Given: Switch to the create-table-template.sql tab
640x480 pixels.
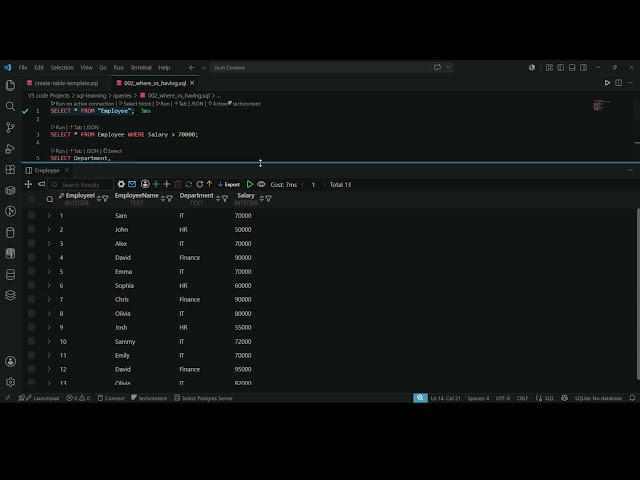Looking at the screenshot, I should (x=66, y=83).
